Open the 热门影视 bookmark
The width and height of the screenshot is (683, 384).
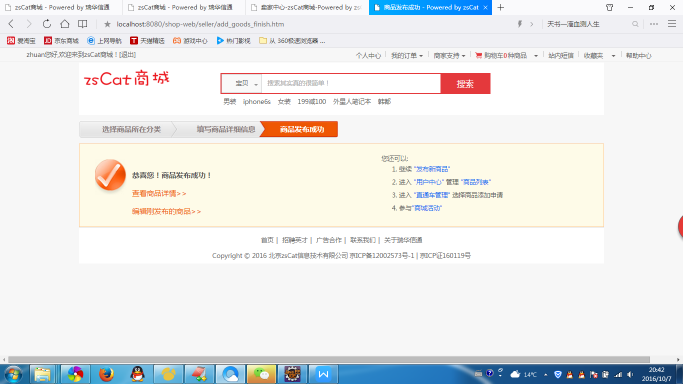pyautogui.click(x=233, y=40)
